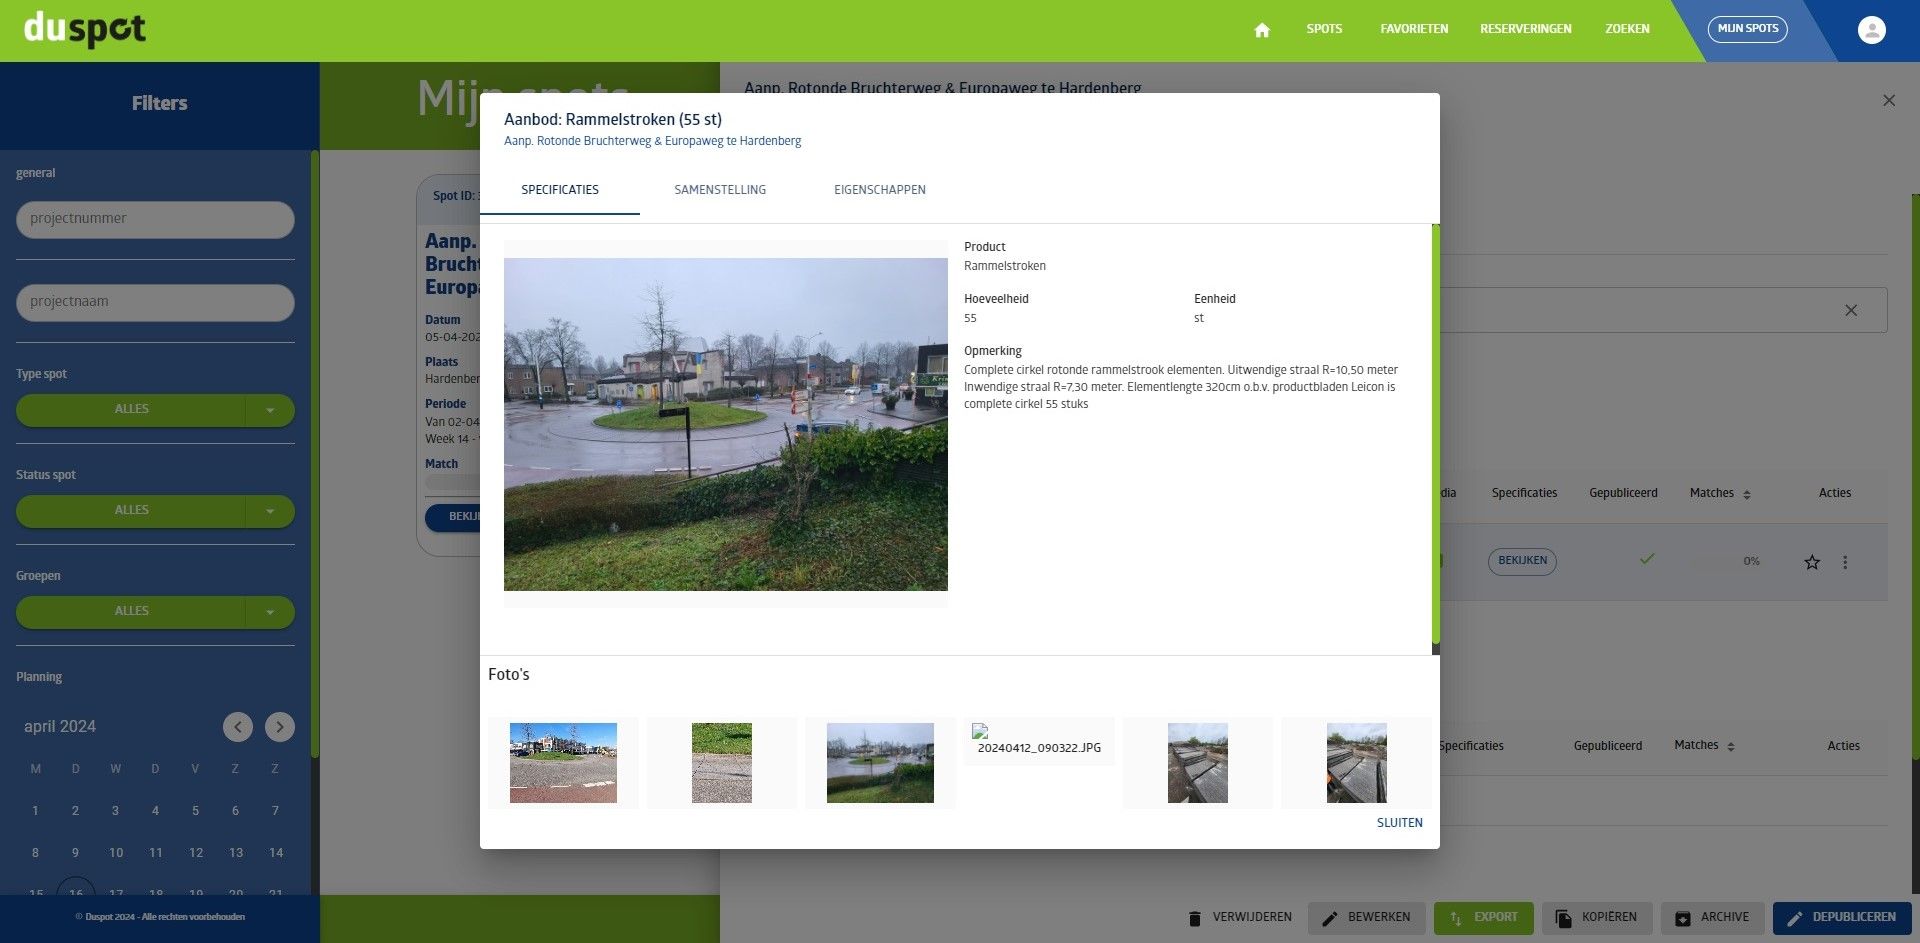Click Sluiten to close the dialog
This screenshot has width=1920, height=943.
tap(1399, 823)
